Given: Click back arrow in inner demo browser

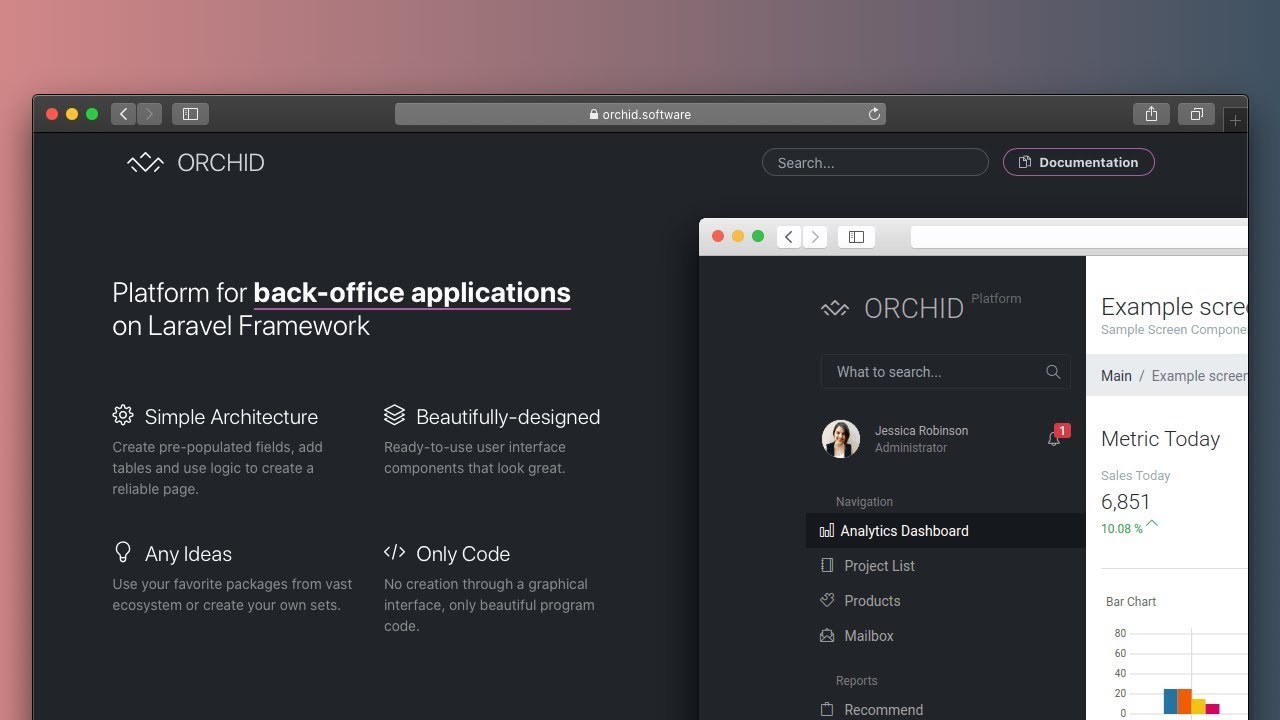Looking at the screenshot, I should [789, 237].
